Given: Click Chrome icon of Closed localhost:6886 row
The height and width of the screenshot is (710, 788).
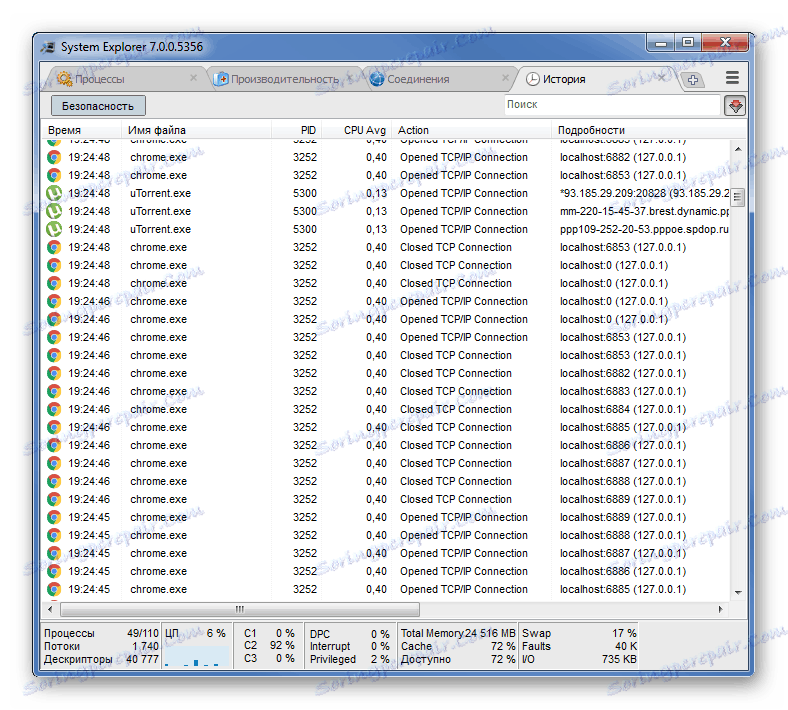Looking at the screenshot, I should pyautogui.click(x=54, y=445).
